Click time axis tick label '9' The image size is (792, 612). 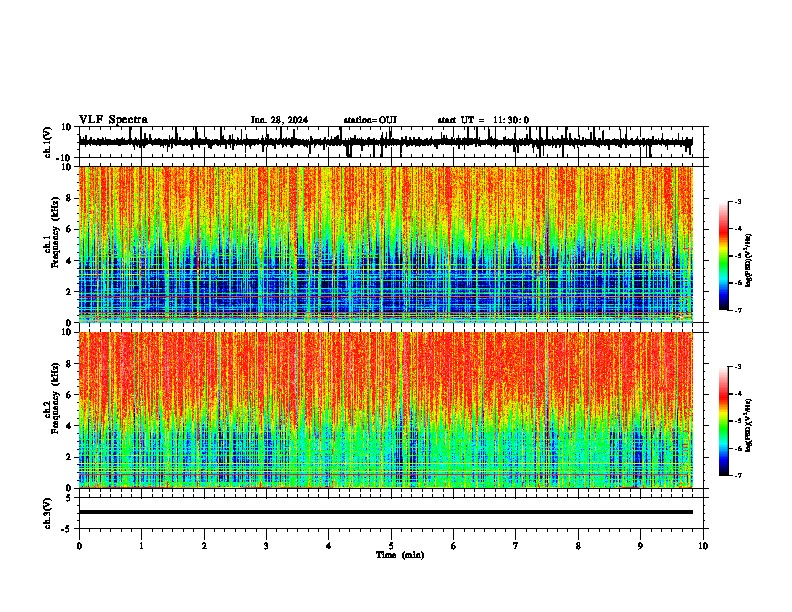point(640,546)
